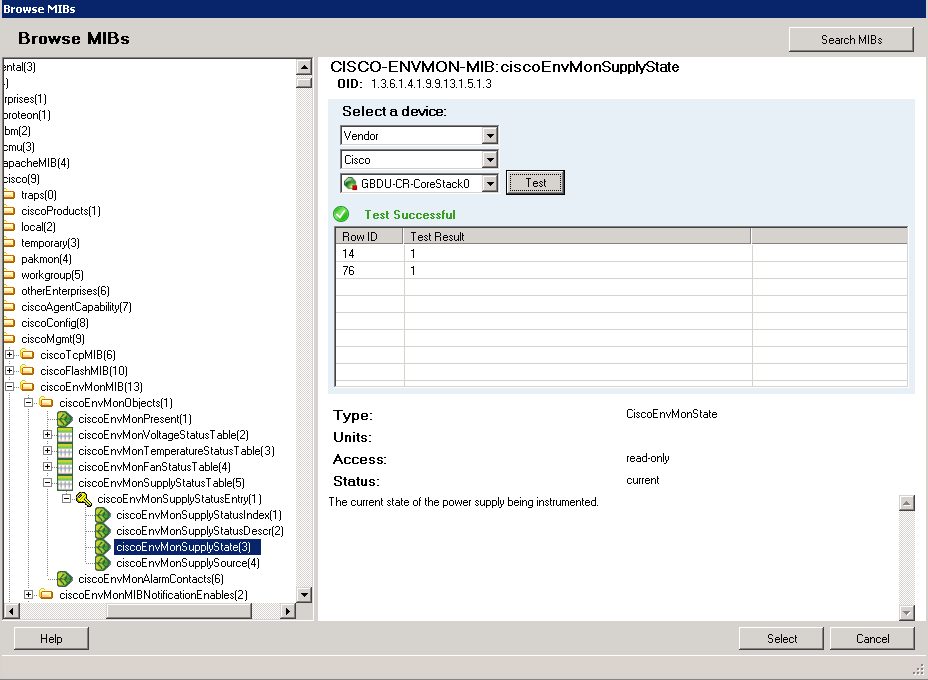Collapse the ciscoEnvMonObjects node
Screen dimensions: 928x680
[x=28, y=402]
